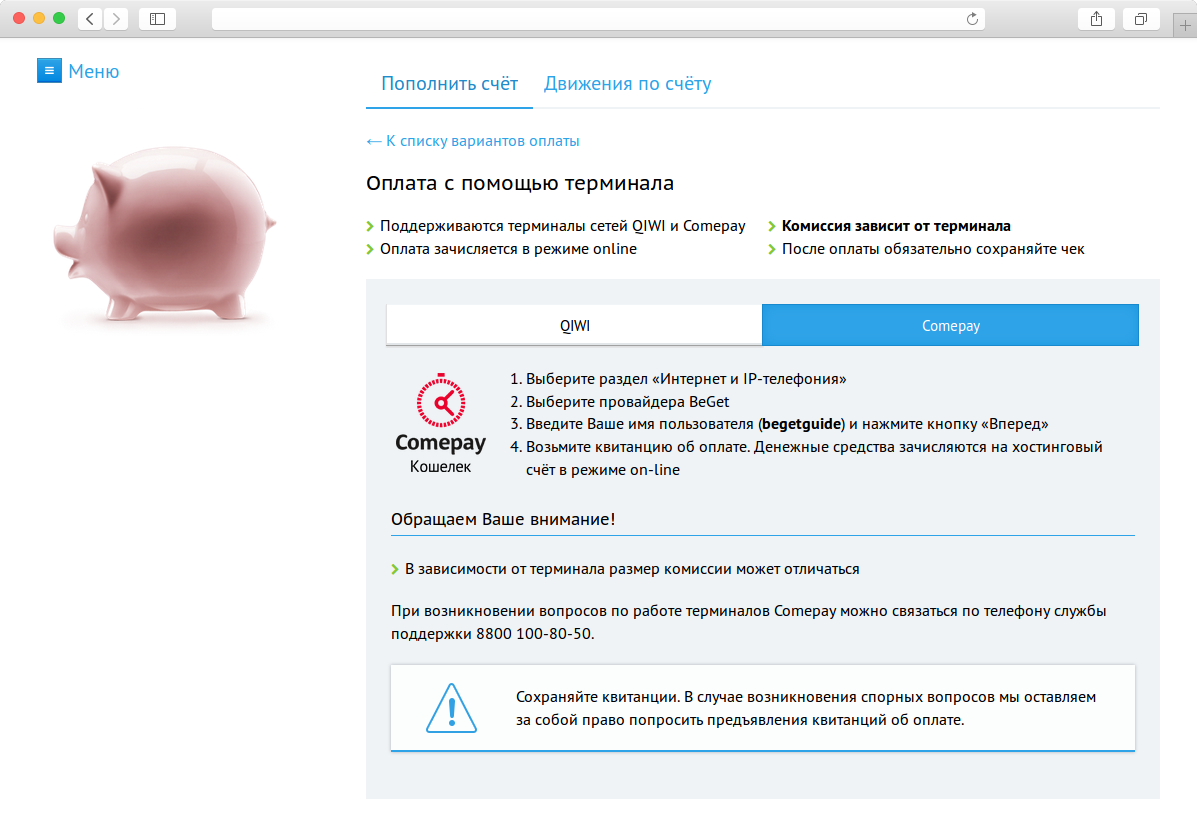
Task: Click Комиссия зависит от терминала text
Action: 896,226
